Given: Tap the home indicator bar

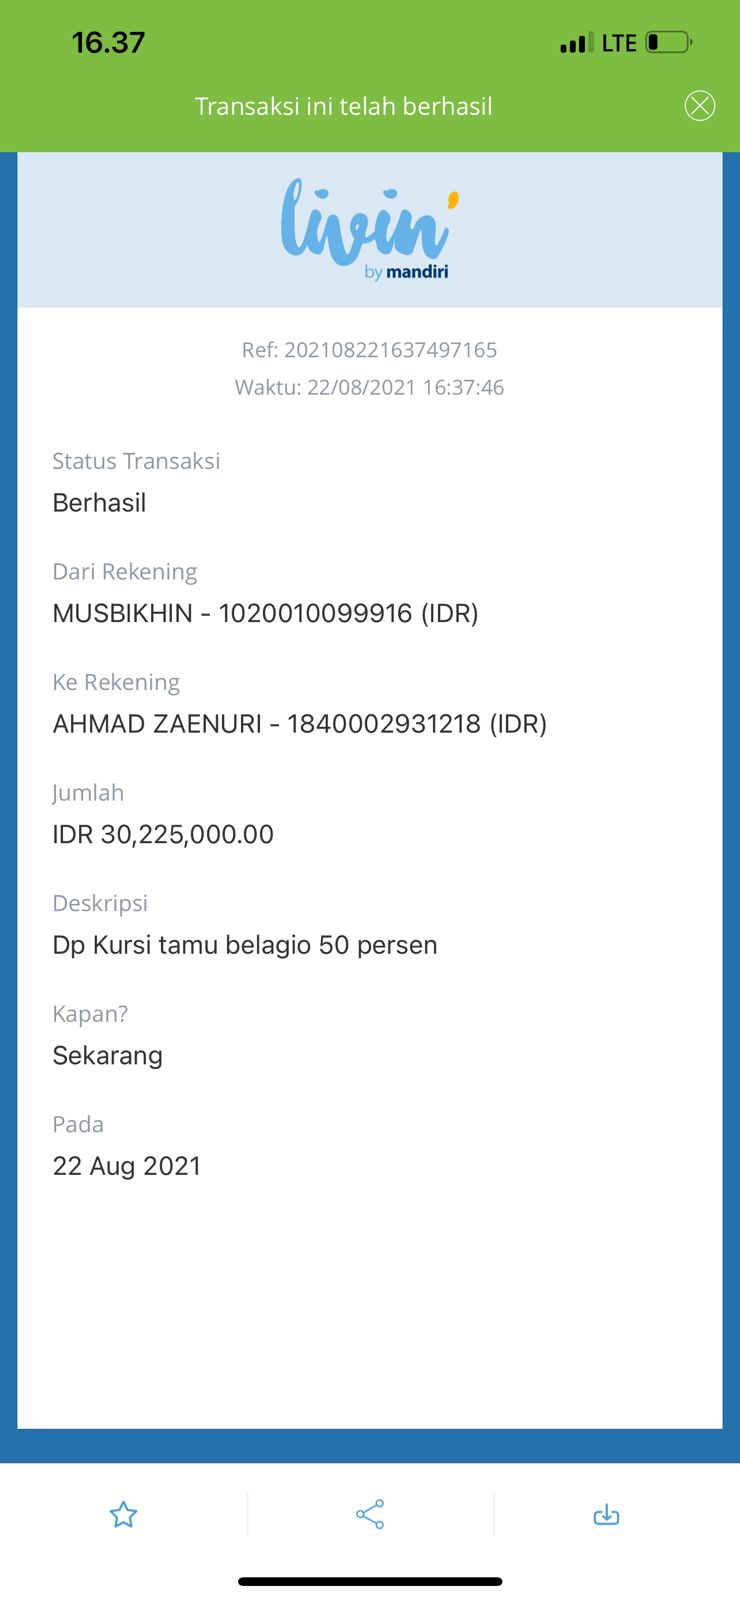Looking at the screenshot, I should tap(370, 1581).
